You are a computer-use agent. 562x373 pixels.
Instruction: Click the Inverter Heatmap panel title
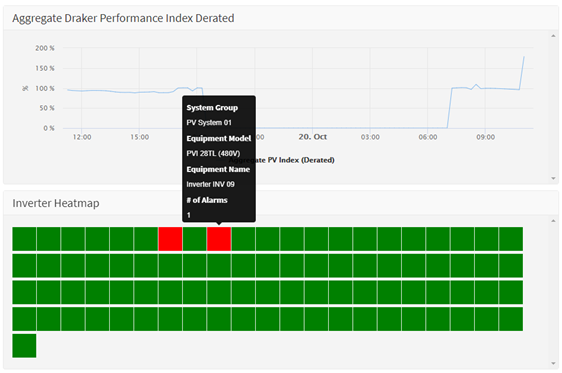point(56,203)
